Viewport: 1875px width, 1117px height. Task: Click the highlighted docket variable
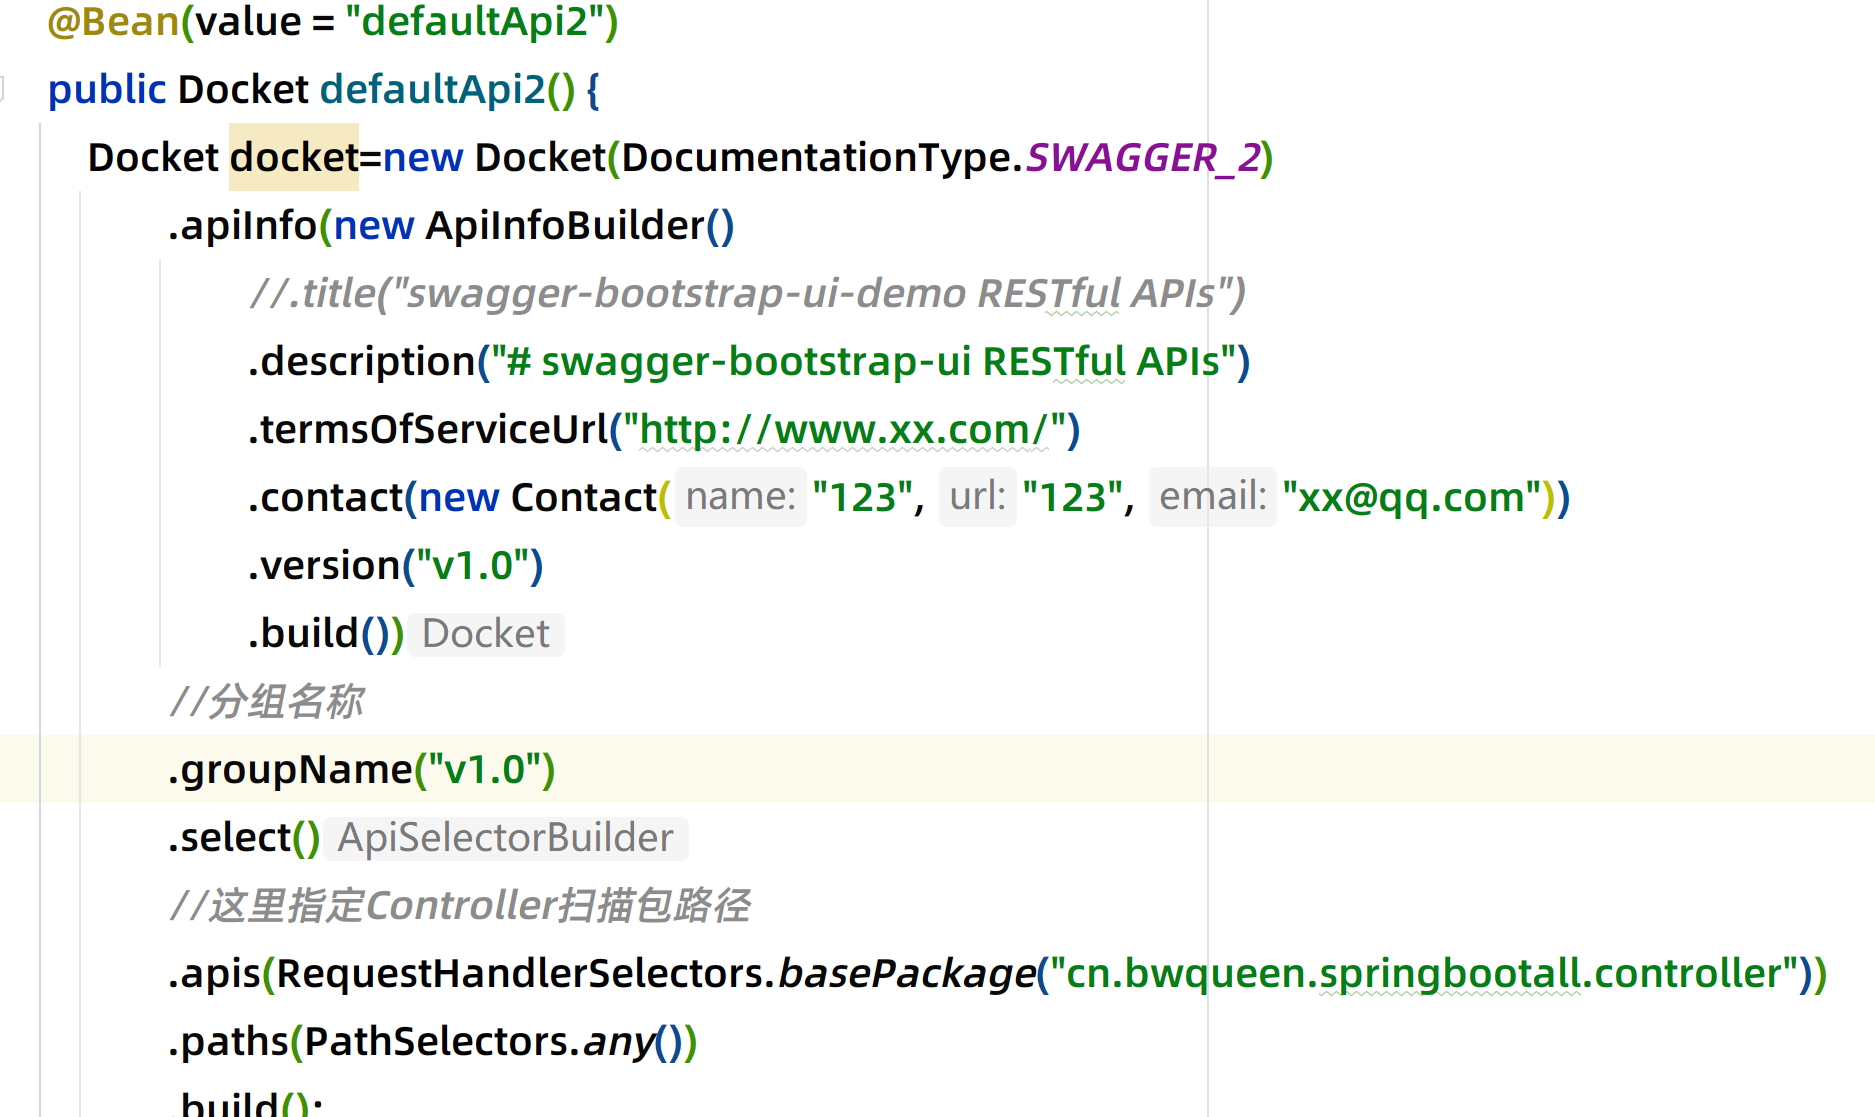(293, 158)
